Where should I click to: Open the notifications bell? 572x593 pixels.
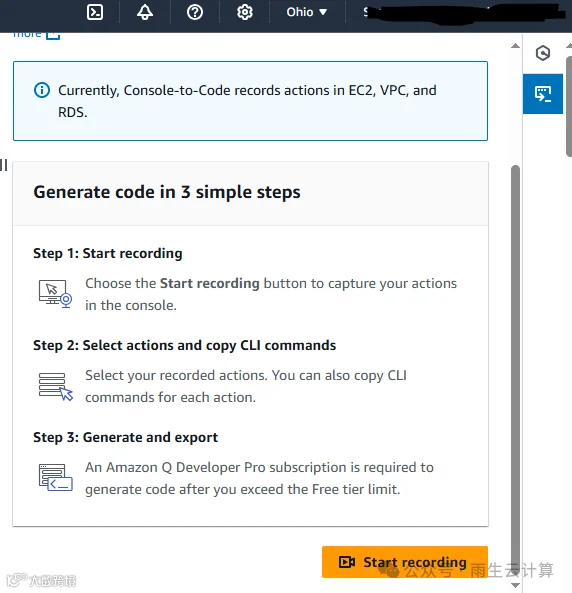[x=145, y=12]
